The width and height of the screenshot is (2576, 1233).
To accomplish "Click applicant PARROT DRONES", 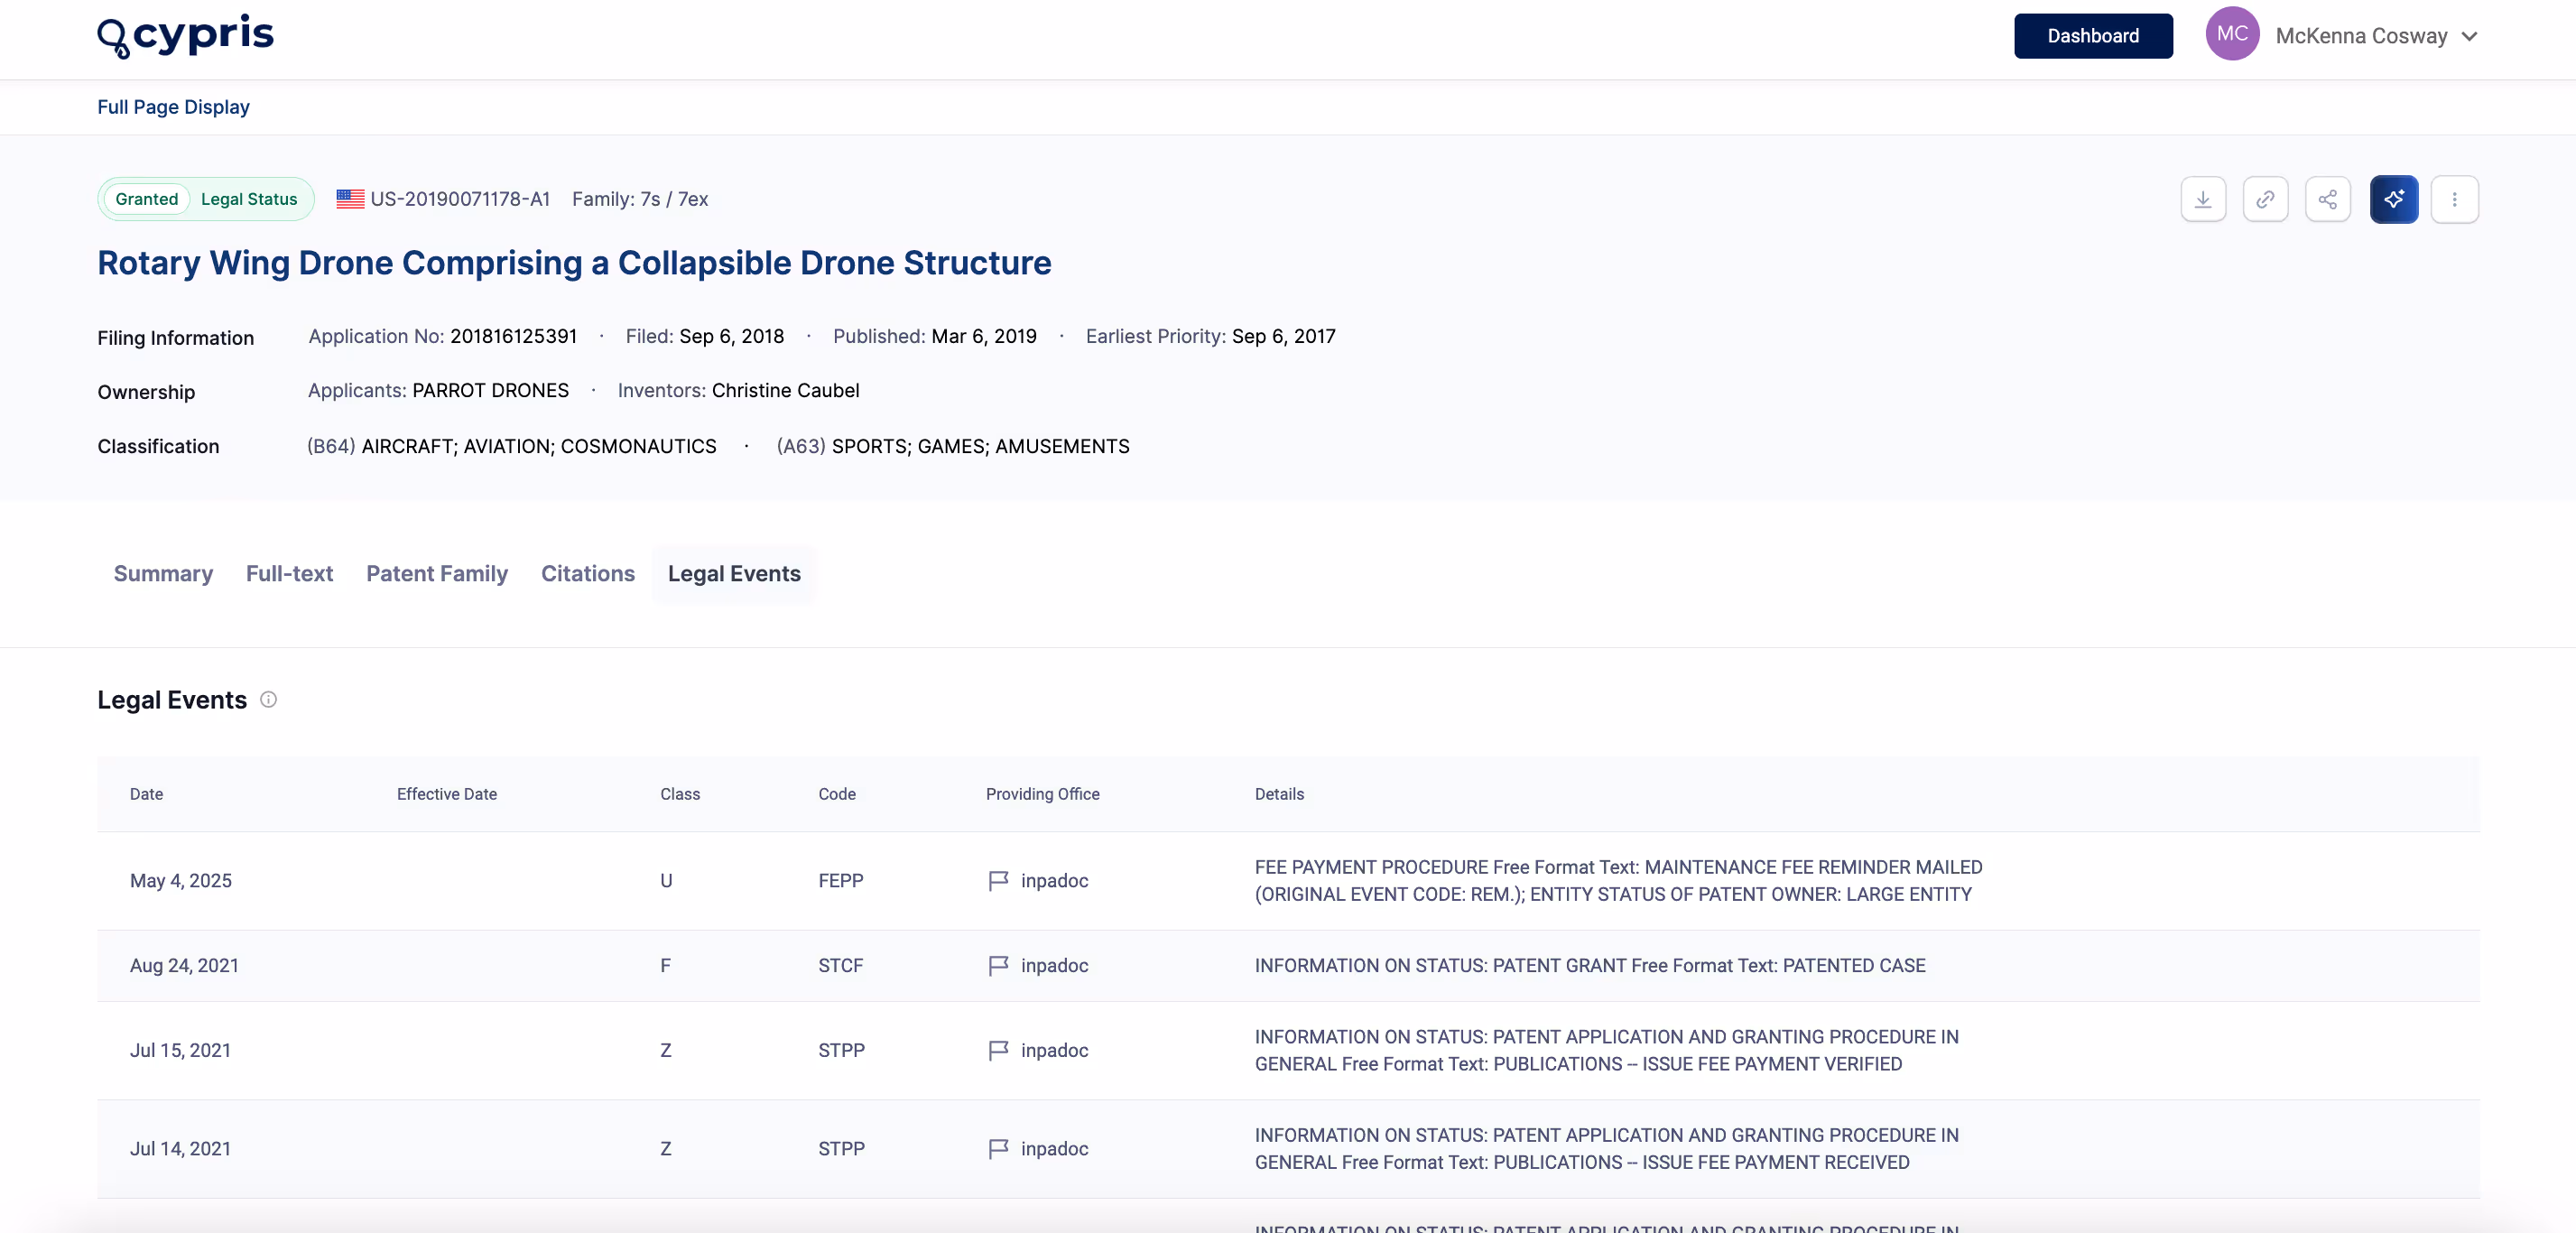I will (x=490, y=391).
